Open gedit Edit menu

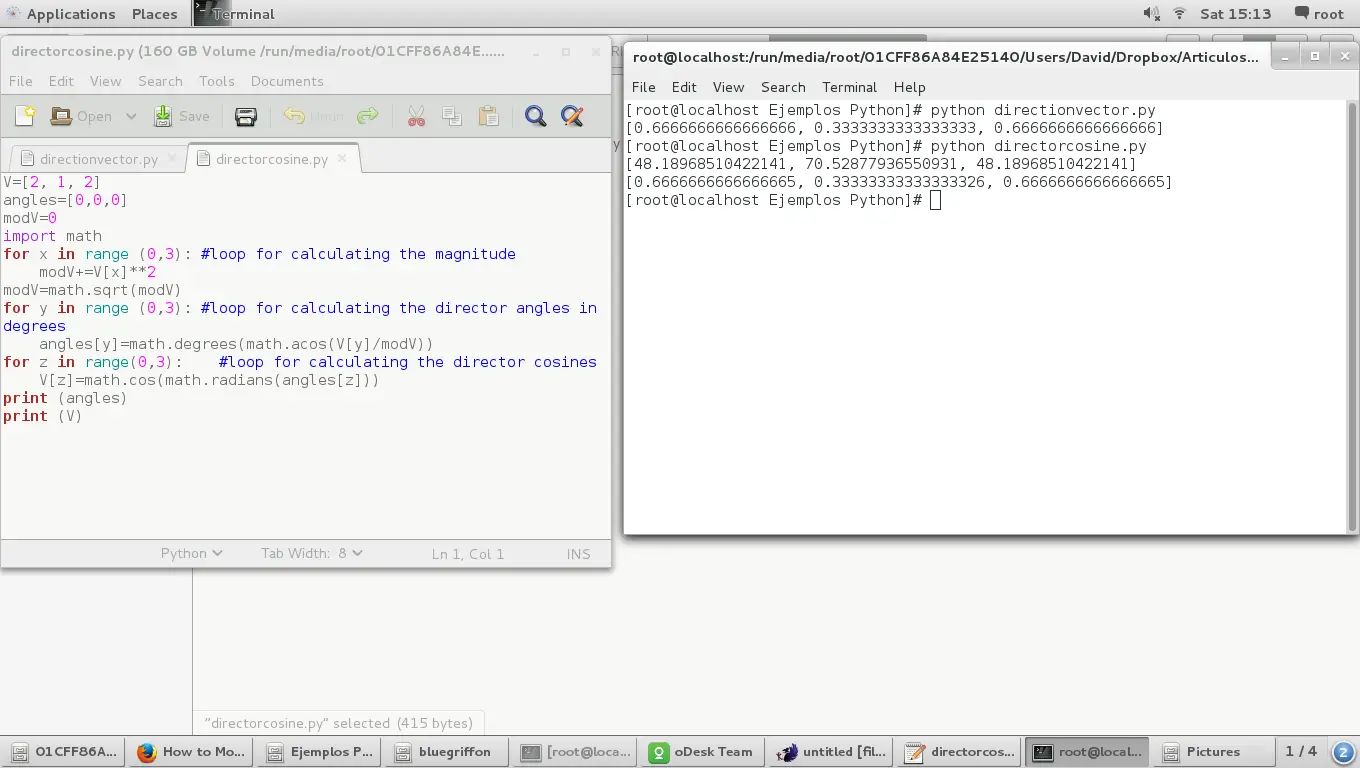[x=61, y=81]
